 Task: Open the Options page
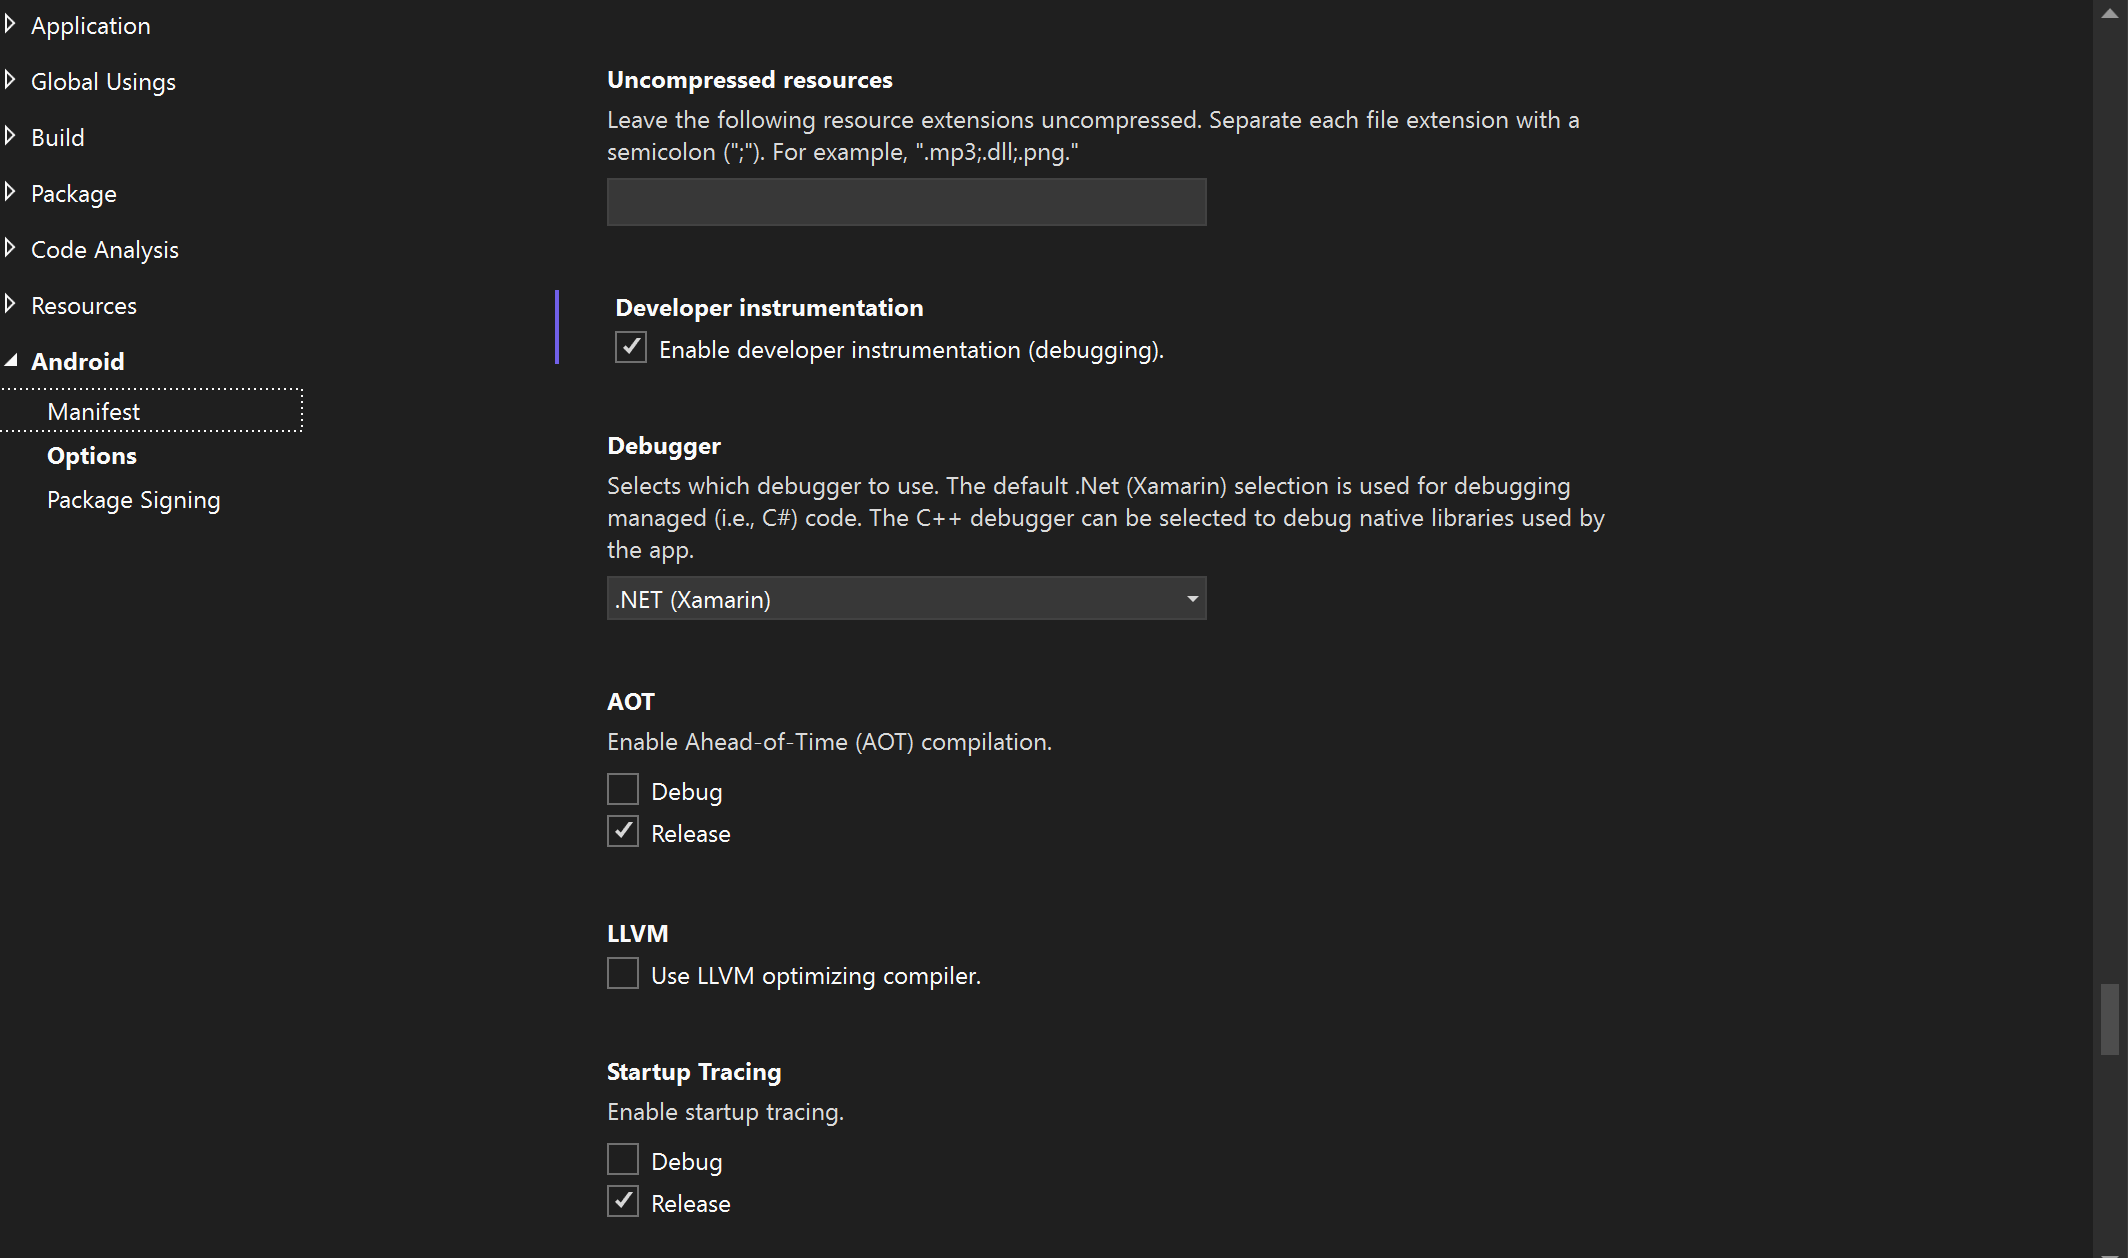click(x=91, y=455)
